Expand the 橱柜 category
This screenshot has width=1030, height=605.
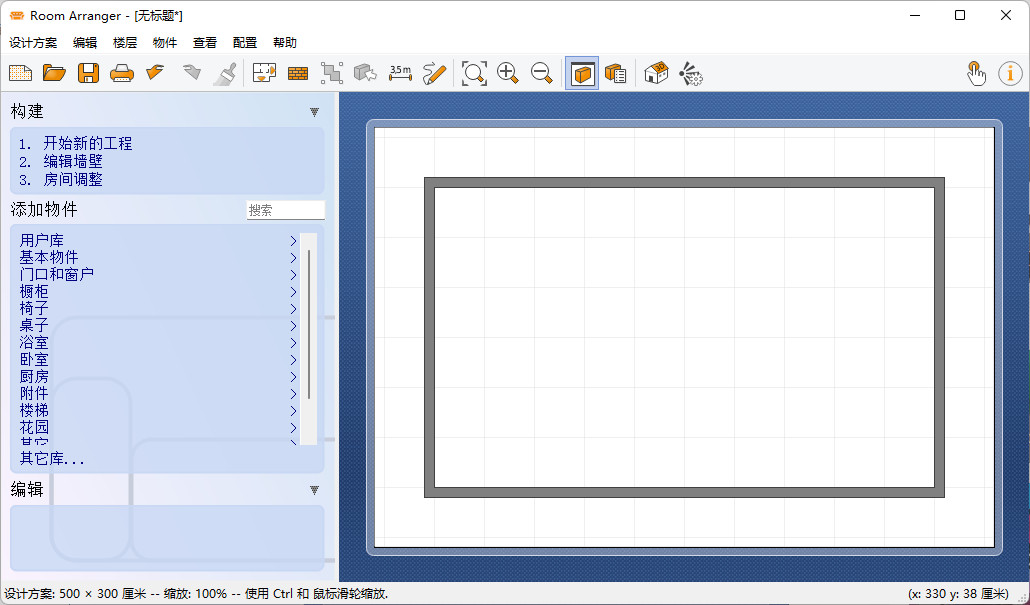click(158, 292)
